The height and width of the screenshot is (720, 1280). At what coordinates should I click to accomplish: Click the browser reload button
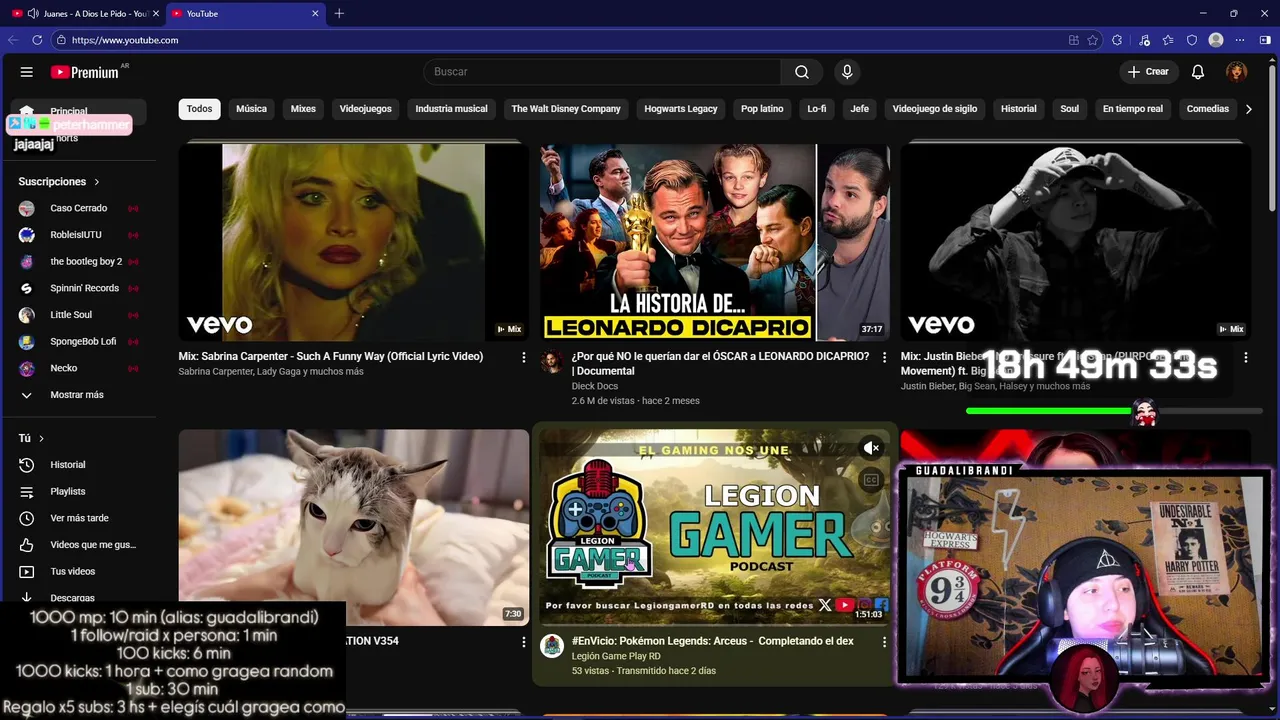[x=37, y=40]
